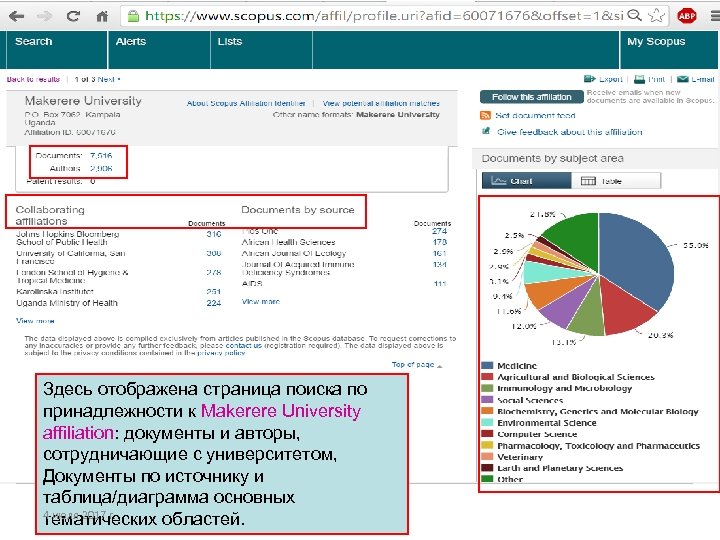720x540 pixels.
Task: Click the feedback icon beside Give feedback
Action: pyautogui.click(x=485, y=131)
